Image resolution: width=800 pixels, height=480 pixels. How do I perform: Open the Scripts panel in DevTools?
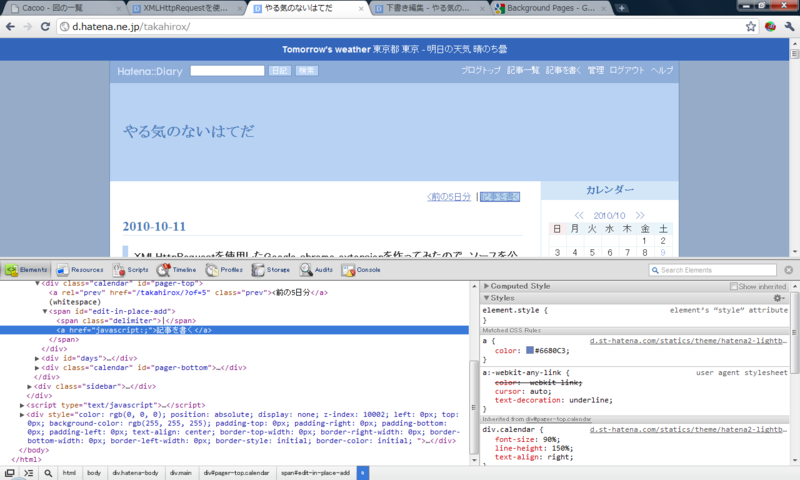pyautogui.click(x=131, y=270)
